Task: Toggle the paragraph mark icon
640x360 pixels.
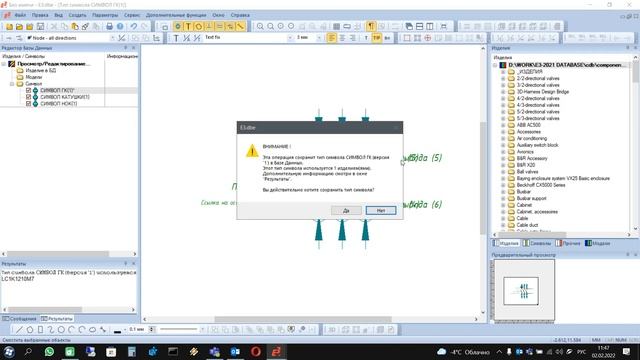Action: pyautogui.click(x=371, y=27)
